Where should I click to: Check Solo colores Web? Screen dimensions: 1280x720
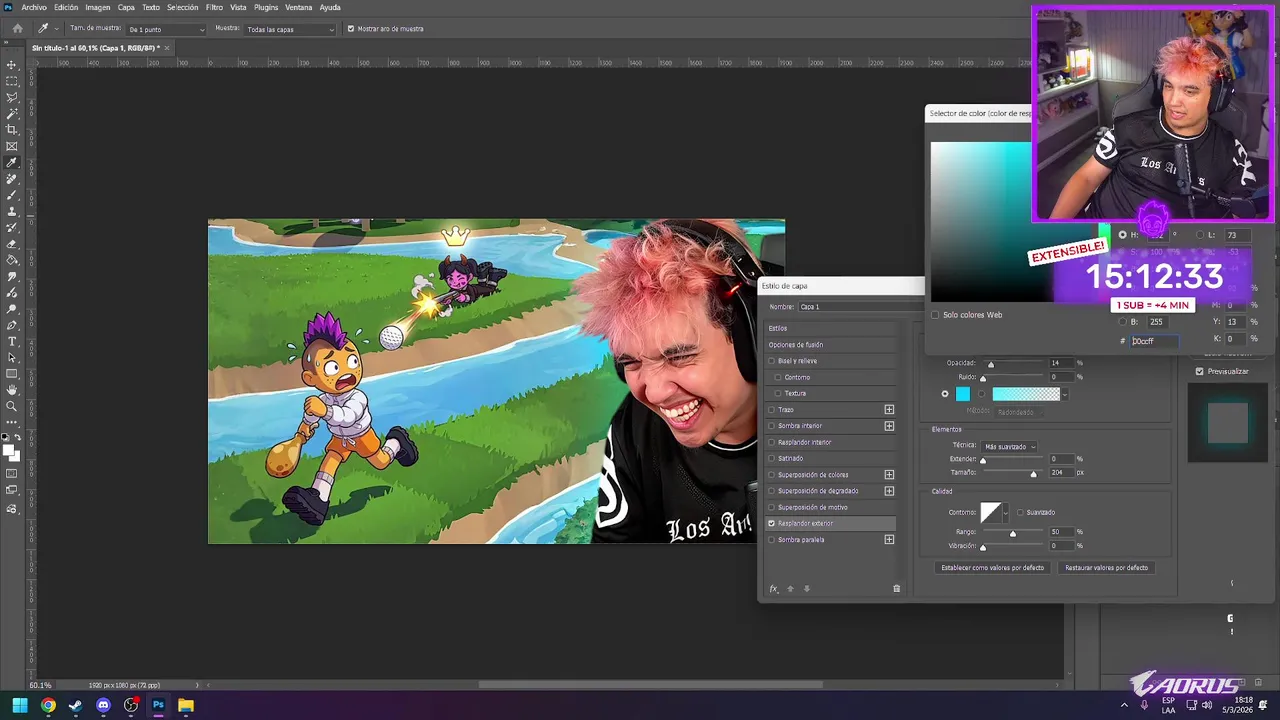pos(935,315)
